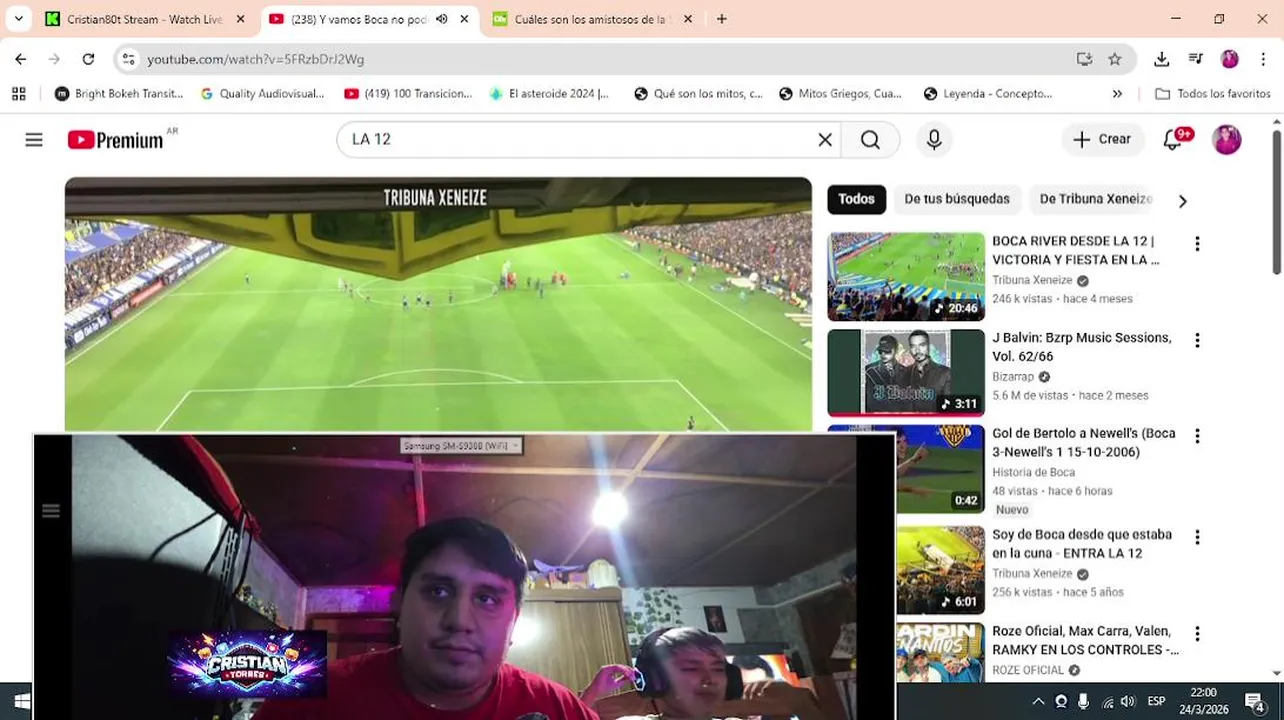Viewport: 1284px width, 720px height.
Task: Open Todos los favoritos folder
Action: (1212, 94)
